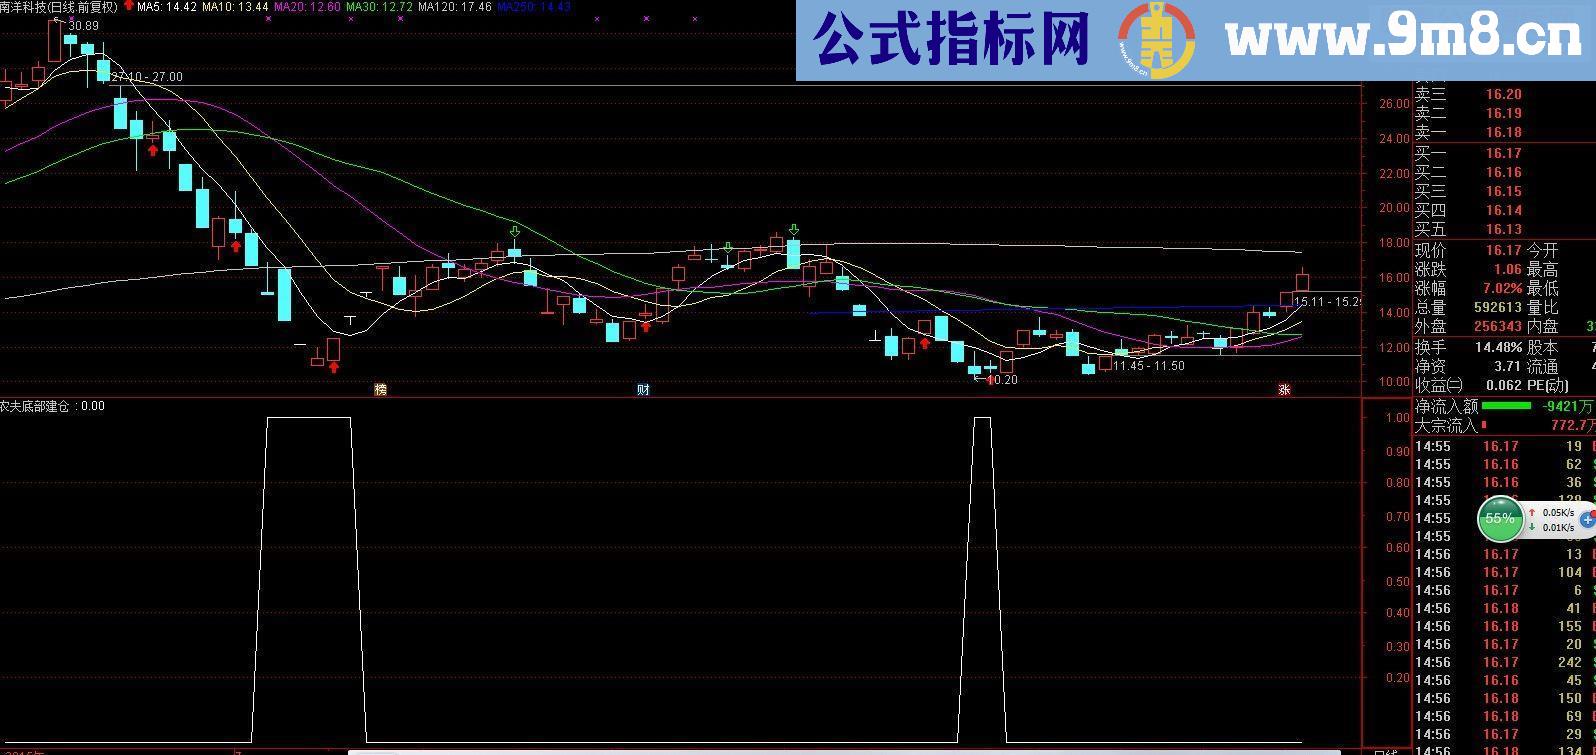Select the chart title 南洋科技(日线.前复权)
Viewport: 1596px width, 755px height.
coord(59,7)
